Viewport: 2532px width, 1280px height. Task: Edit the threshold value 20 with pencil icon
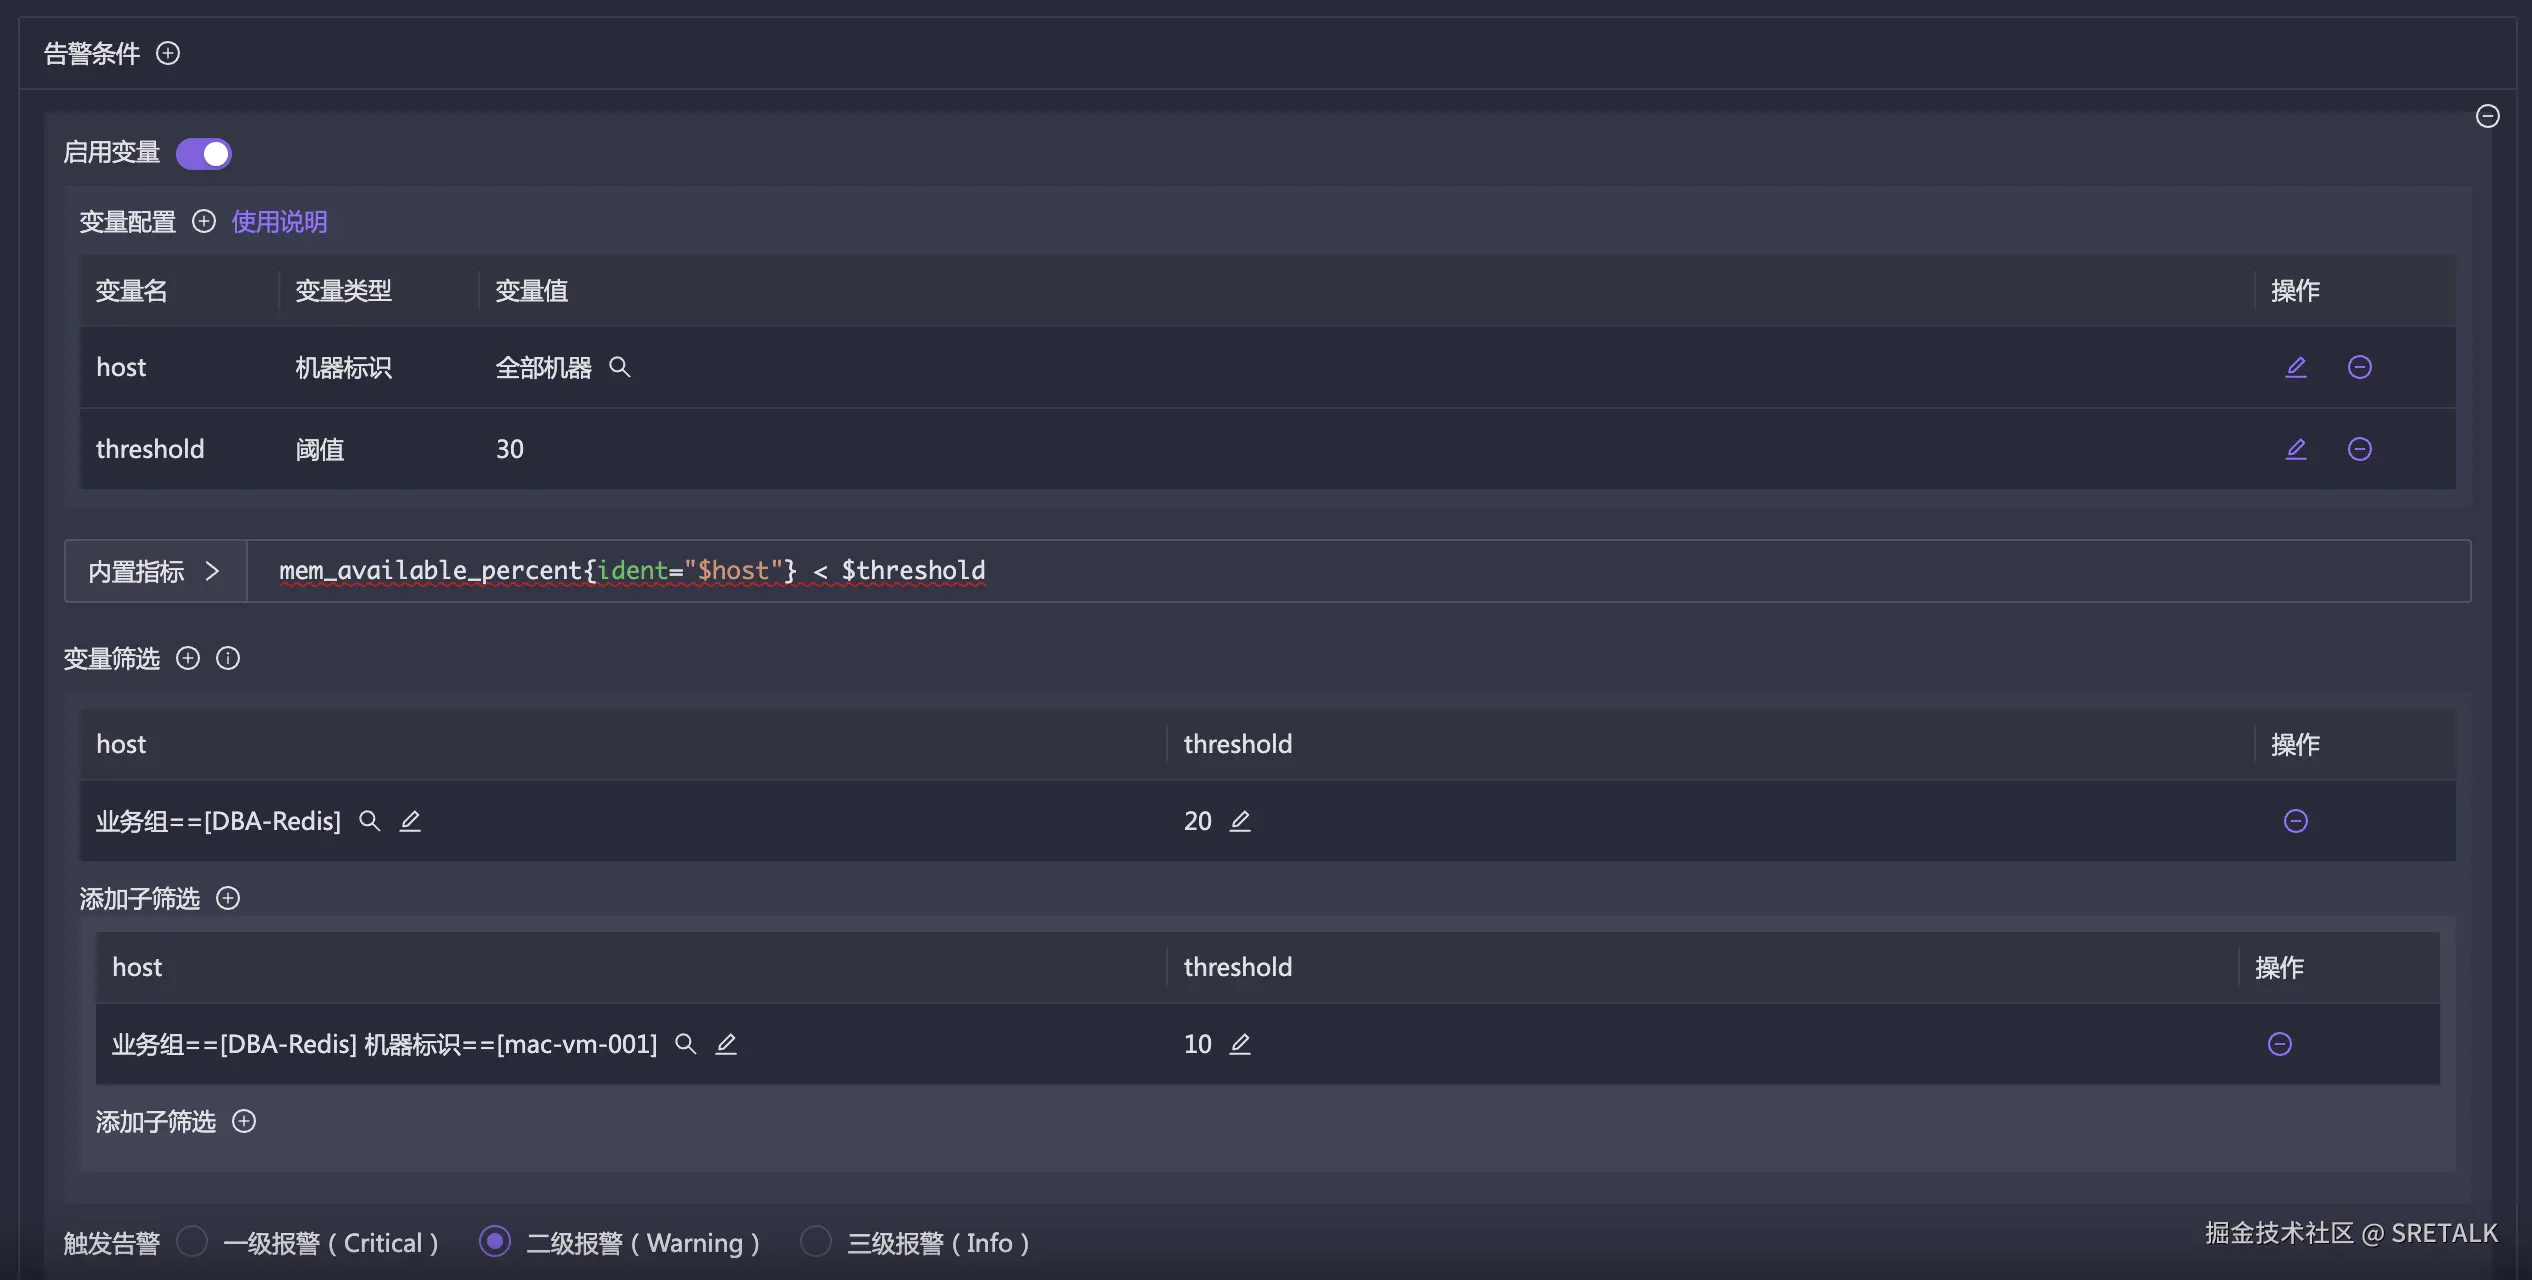[1240, 821]
